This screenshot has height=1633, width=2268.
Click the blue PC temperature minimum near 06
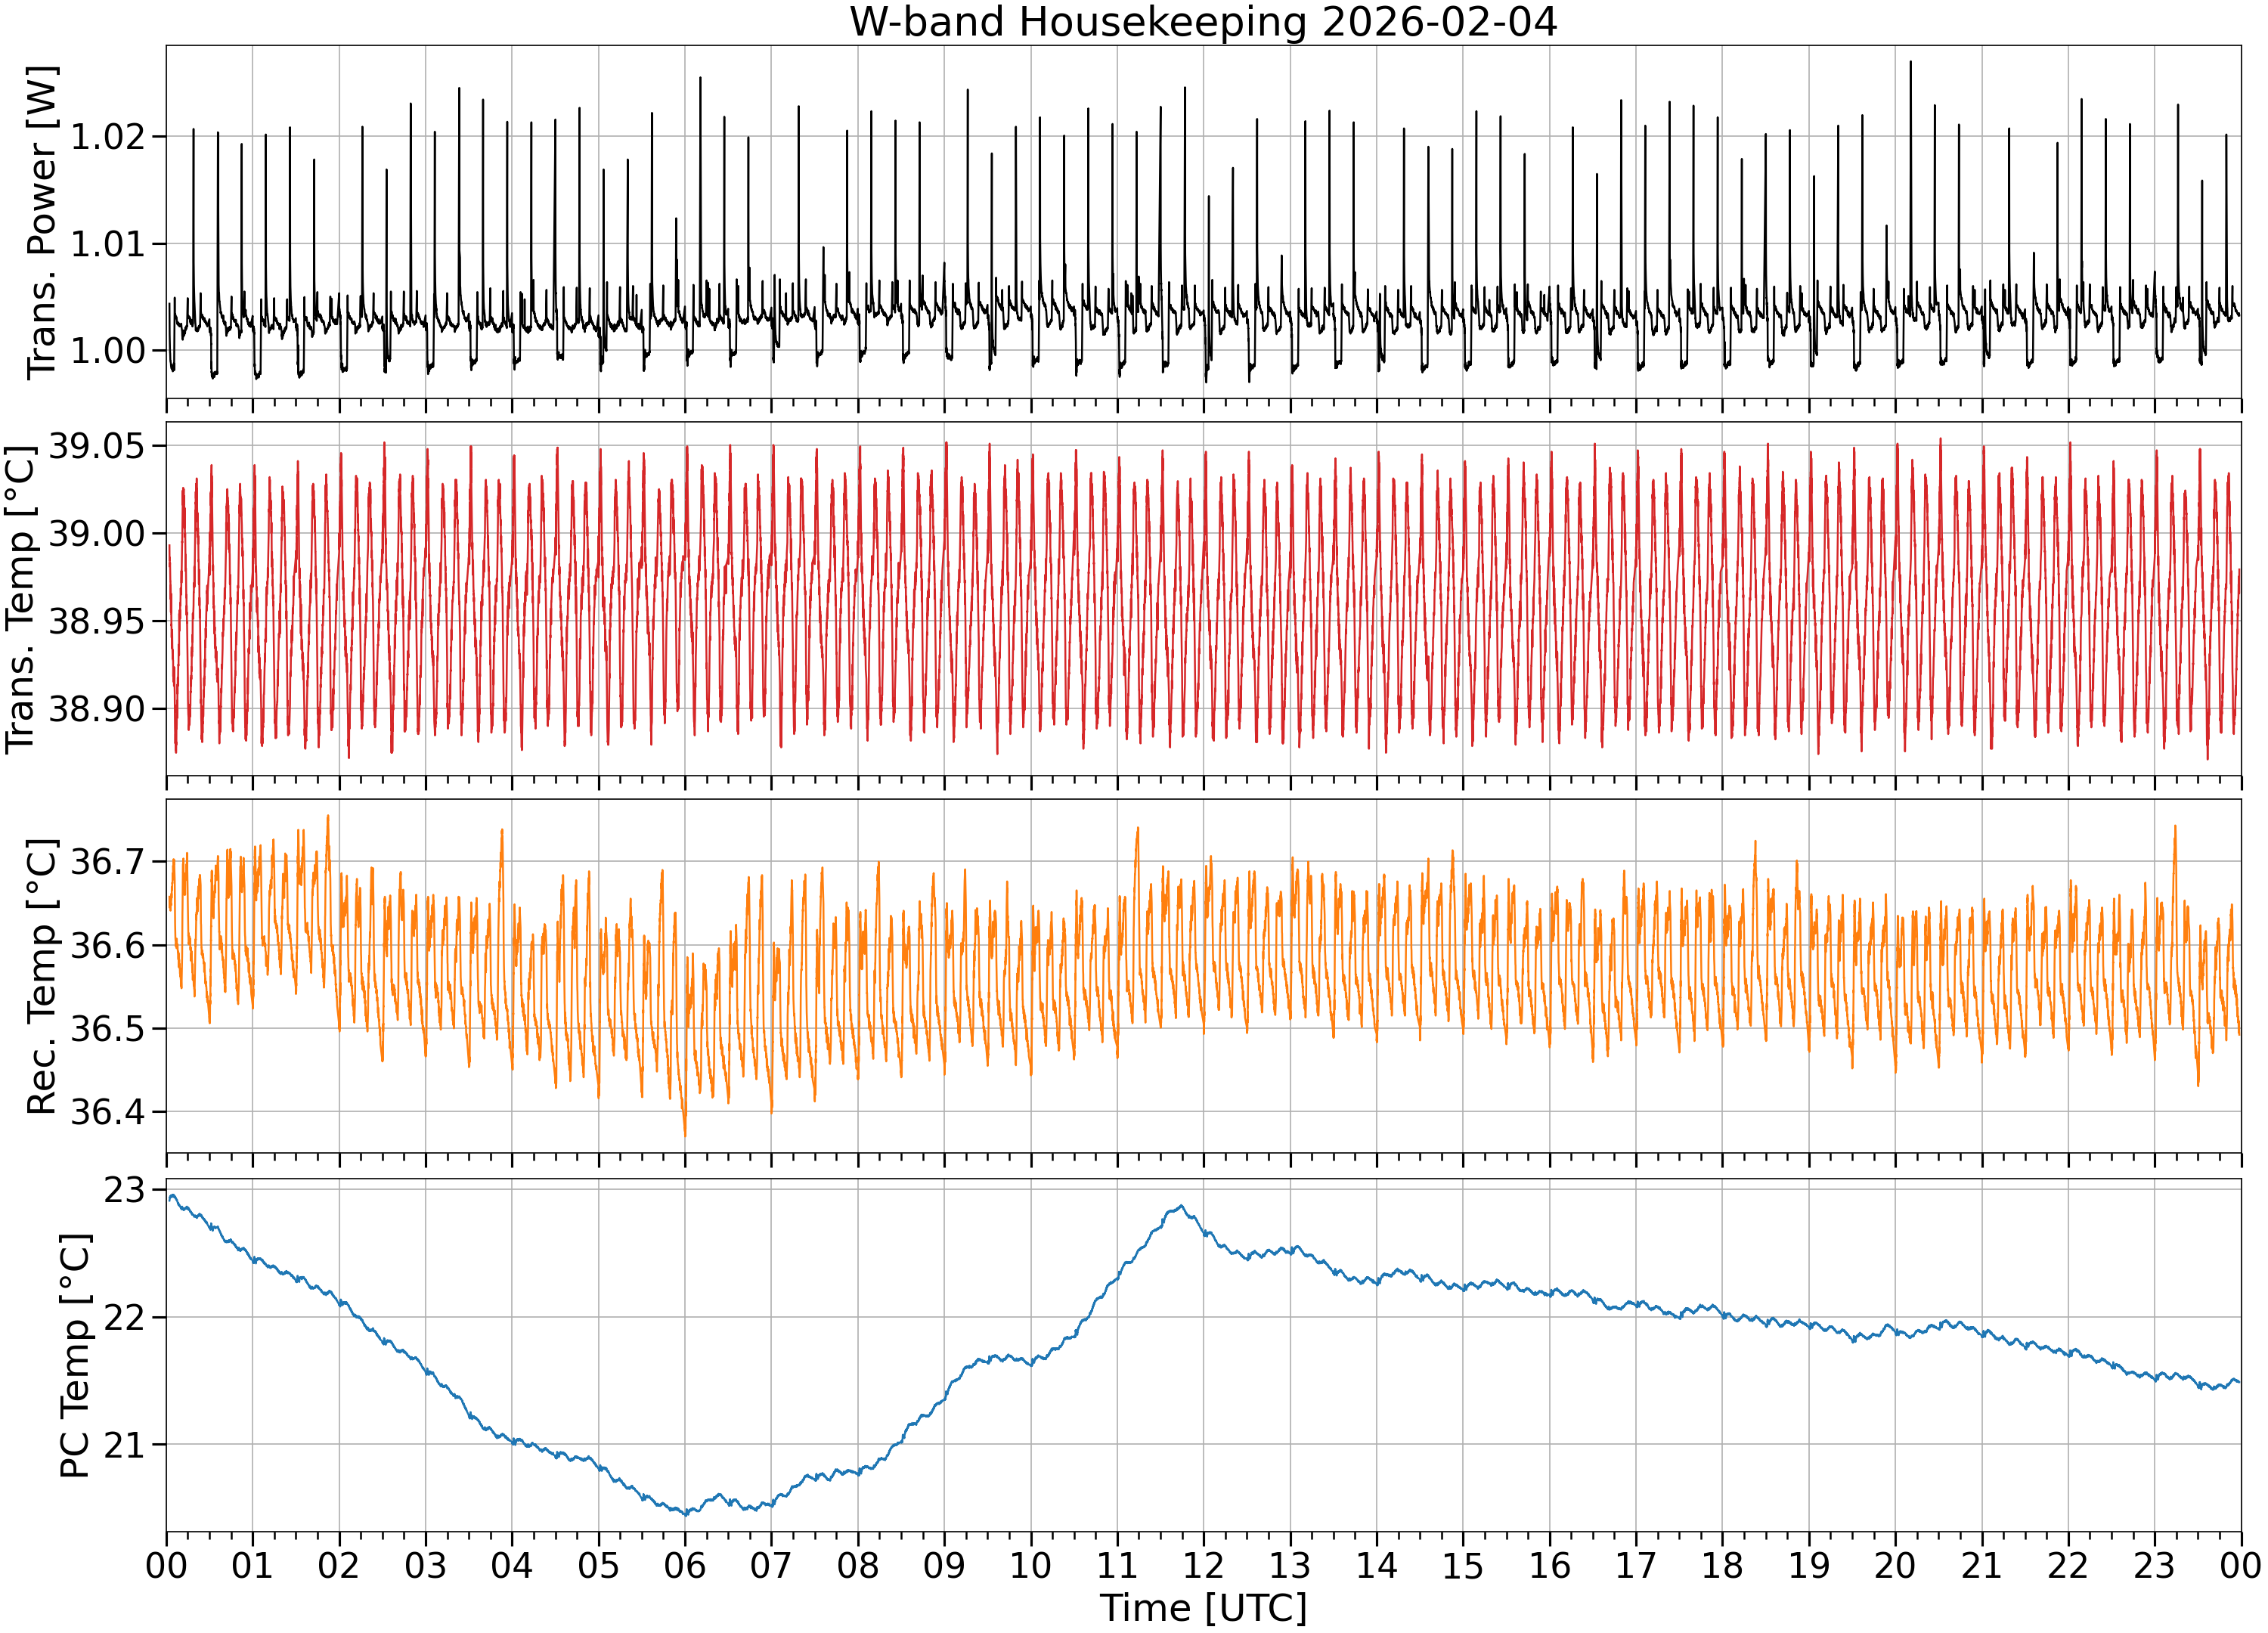pos(686,1514)
